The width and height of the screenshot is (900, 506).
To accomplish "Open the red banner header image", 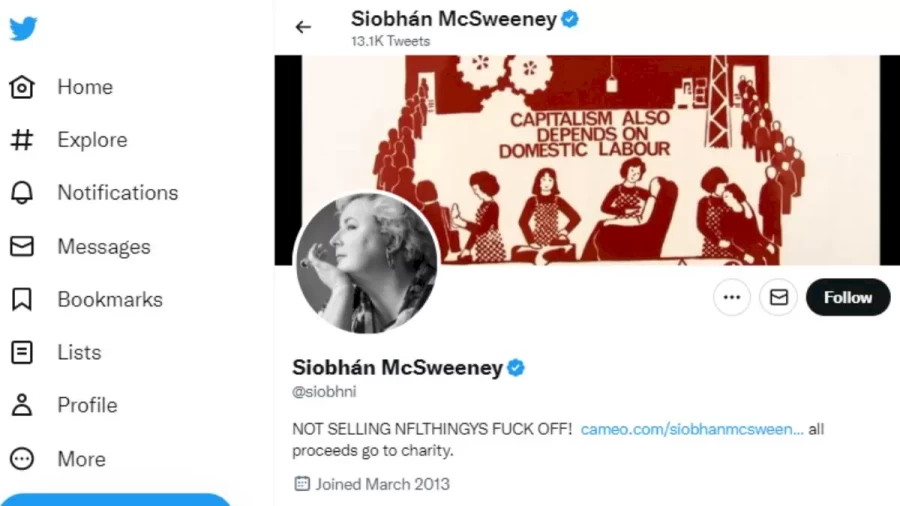I will [587, 160].
